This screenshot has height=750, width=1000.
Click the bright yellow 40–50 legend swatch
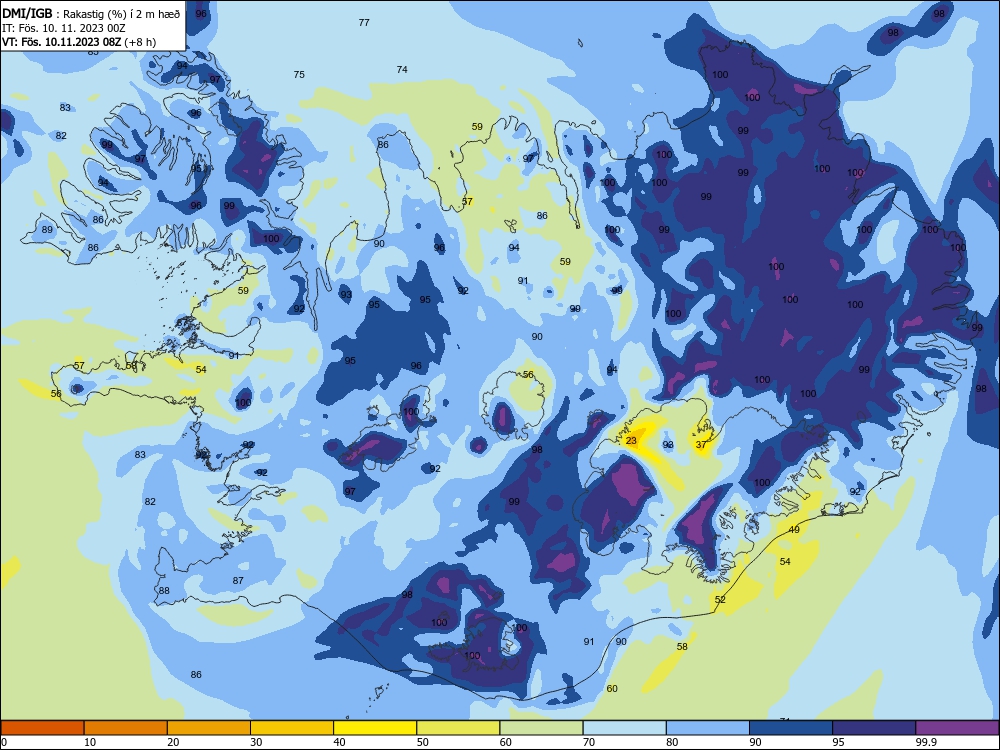pos(375,728)
